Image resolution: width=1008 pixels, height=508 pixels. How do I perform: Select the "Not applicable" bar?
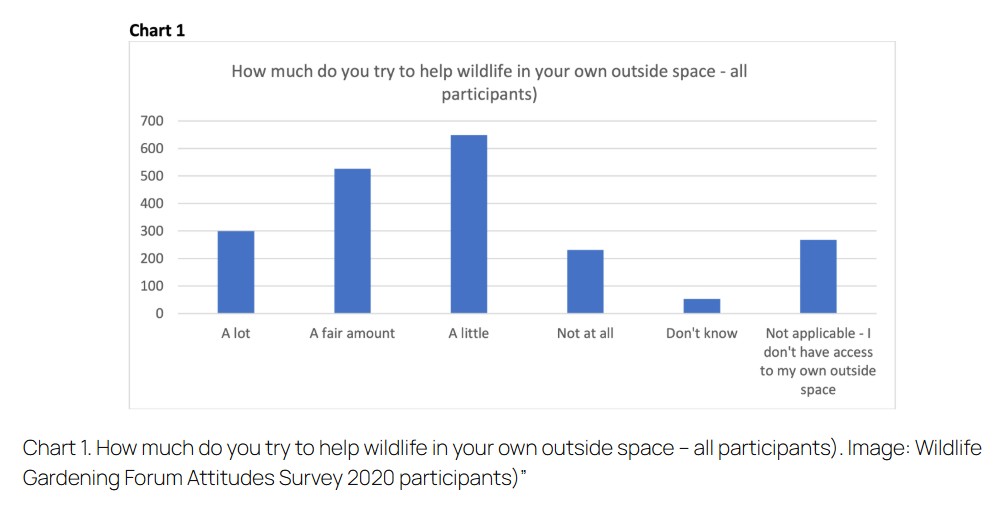point(818,276)
